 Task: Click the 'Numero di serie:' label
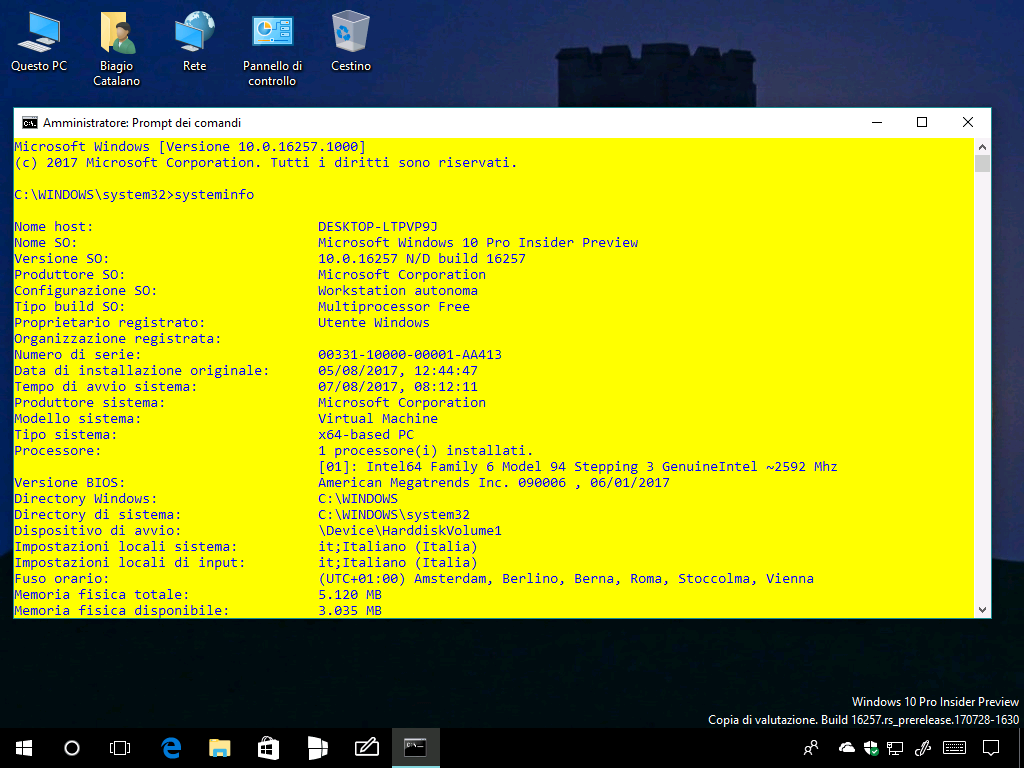pos(78,355)
